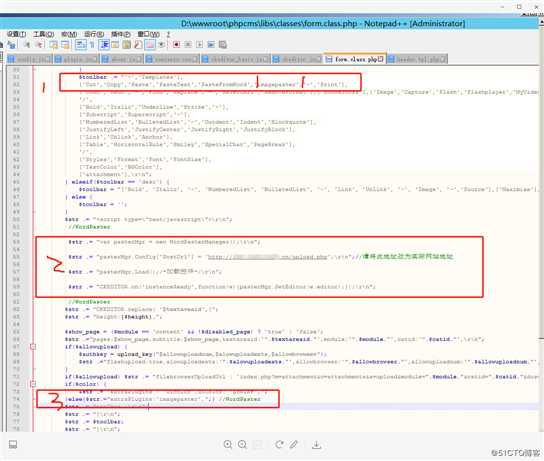
Task: Click the Stop Recording macro icon
Action: pos(188,44)
